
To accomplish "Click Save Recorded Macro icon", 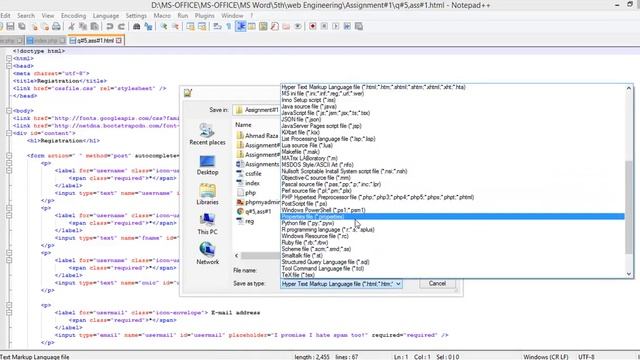I will 359,27.
